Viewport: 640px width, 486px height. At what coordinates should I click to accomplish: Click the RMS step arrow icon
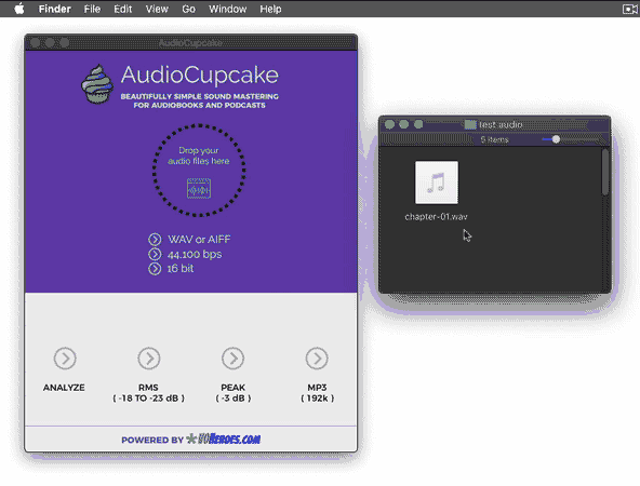(x=149, y=358)
